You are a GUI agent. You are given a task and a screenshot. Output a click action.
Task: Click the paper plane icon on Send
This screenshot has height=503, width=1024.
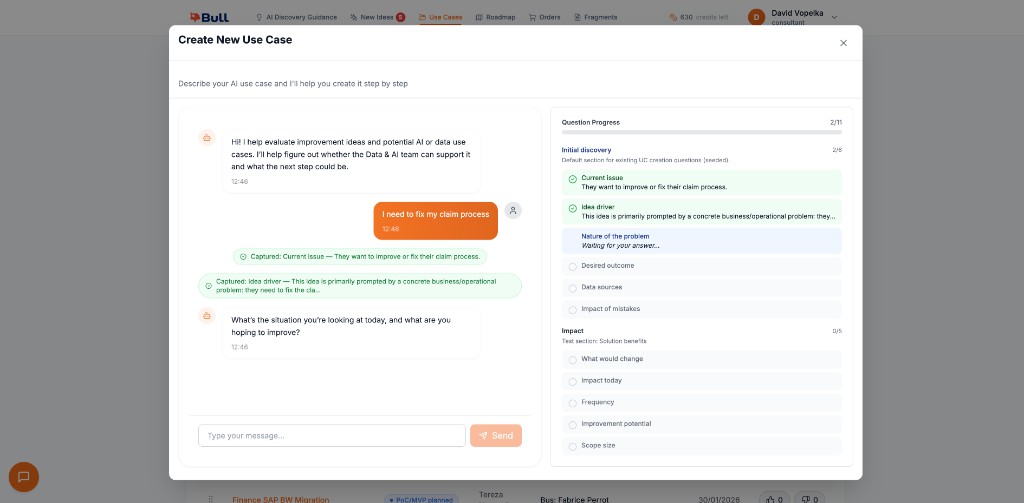click(x=483, y=436)
